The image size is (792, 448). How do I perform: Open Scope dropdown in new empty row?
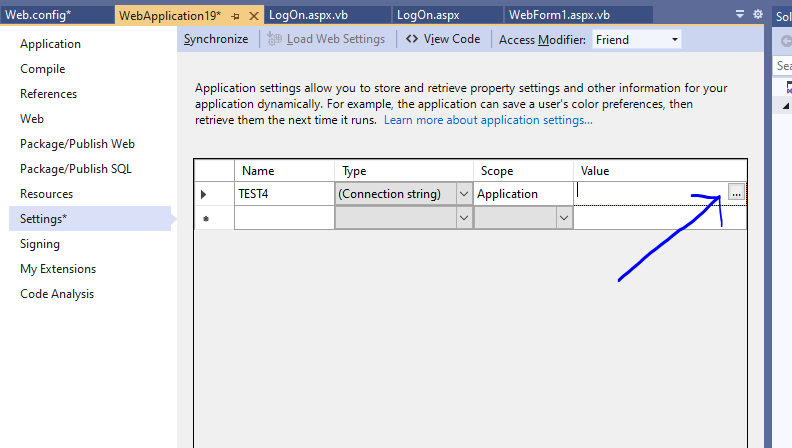tap(564, 218)
